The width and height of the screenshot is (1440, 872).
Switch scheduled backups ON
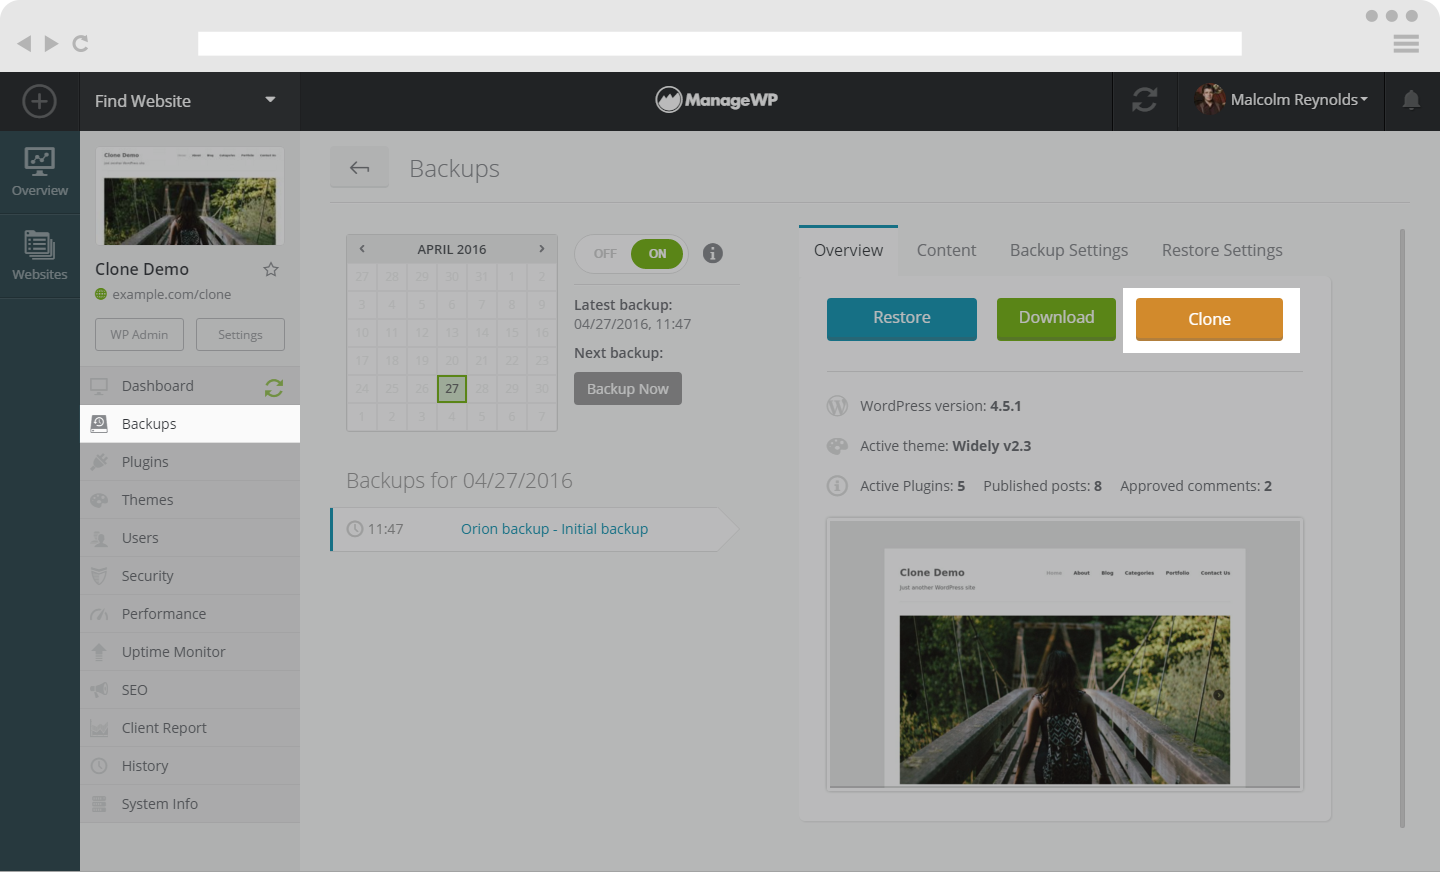tap(657, 254)
